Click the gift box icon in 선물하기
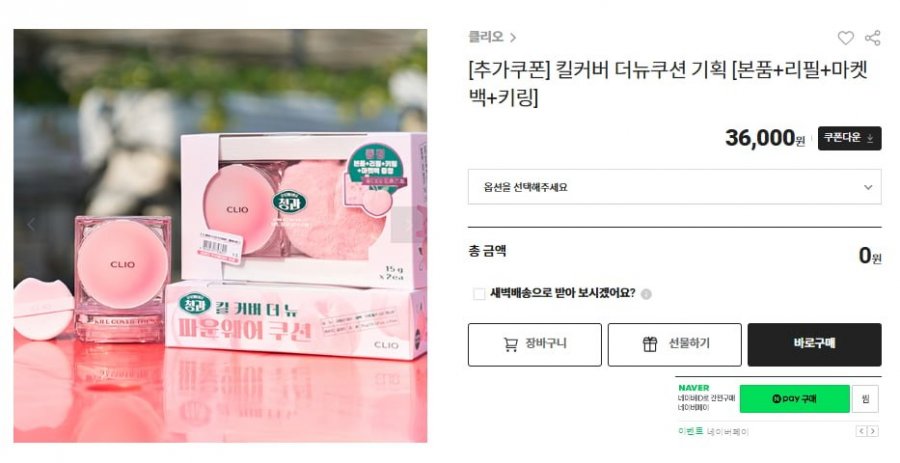The width and height of the screenshot is (900, 463). click(x=650, y=344)
